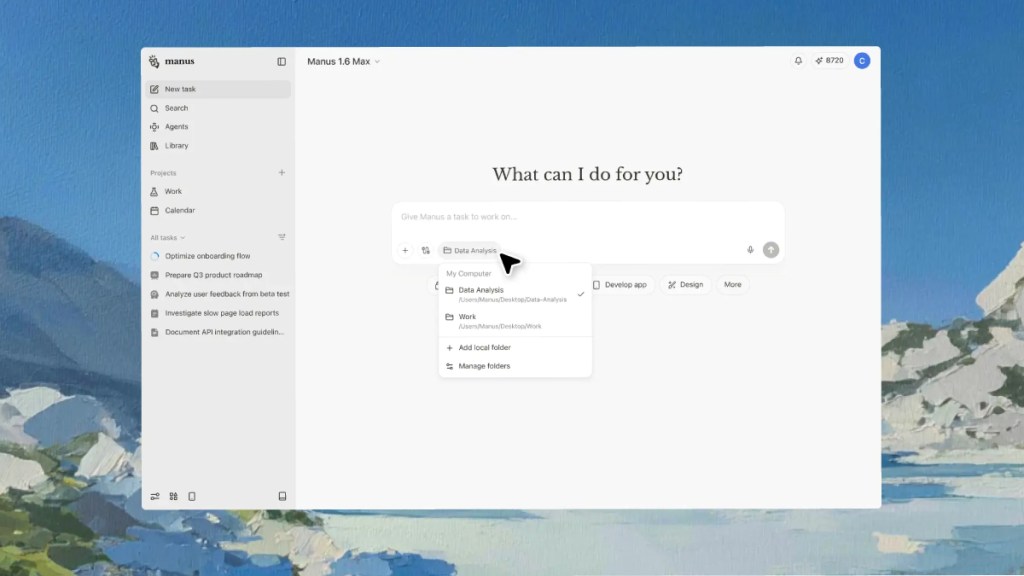This screenshot has height=576, width=1024.
Task: Open the Manus 1.6 Max model dropdown
Action: pos(344,61)
